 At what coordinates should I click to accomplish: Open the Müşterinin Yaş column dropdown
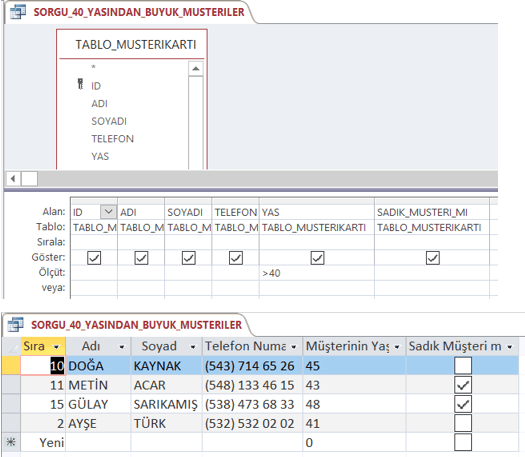click(397, 347)
